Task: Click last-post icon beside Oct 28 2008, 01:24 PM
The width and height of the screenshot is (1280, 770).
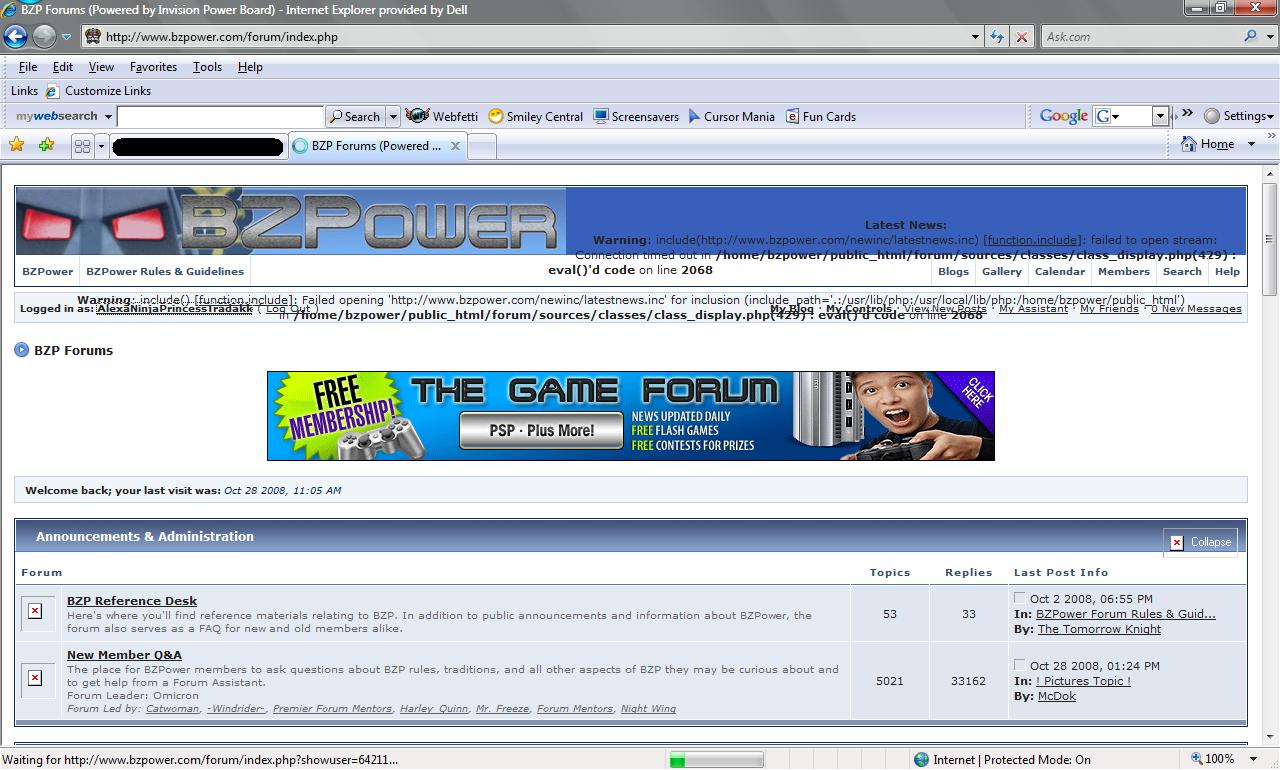Action: click(x=1020, y=664)
